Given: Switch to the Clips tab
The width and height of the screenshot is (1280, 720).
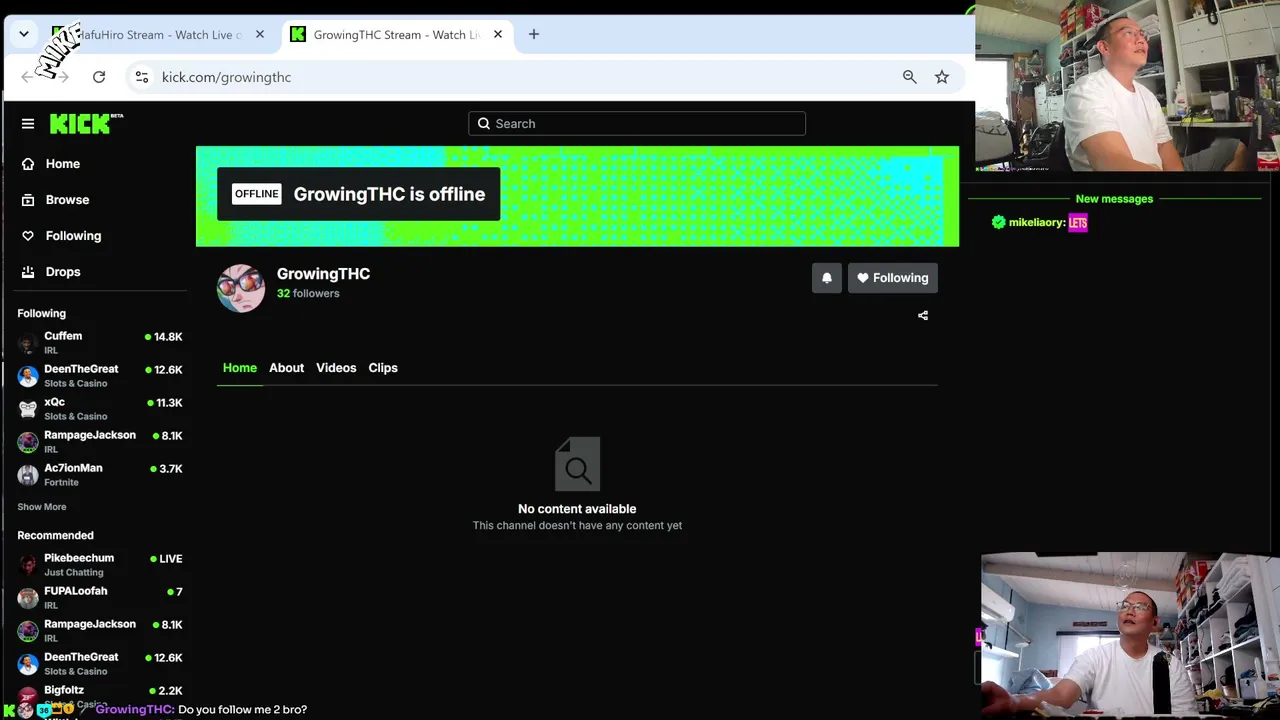Looking at the screenshot, I should tap(383, 368).
